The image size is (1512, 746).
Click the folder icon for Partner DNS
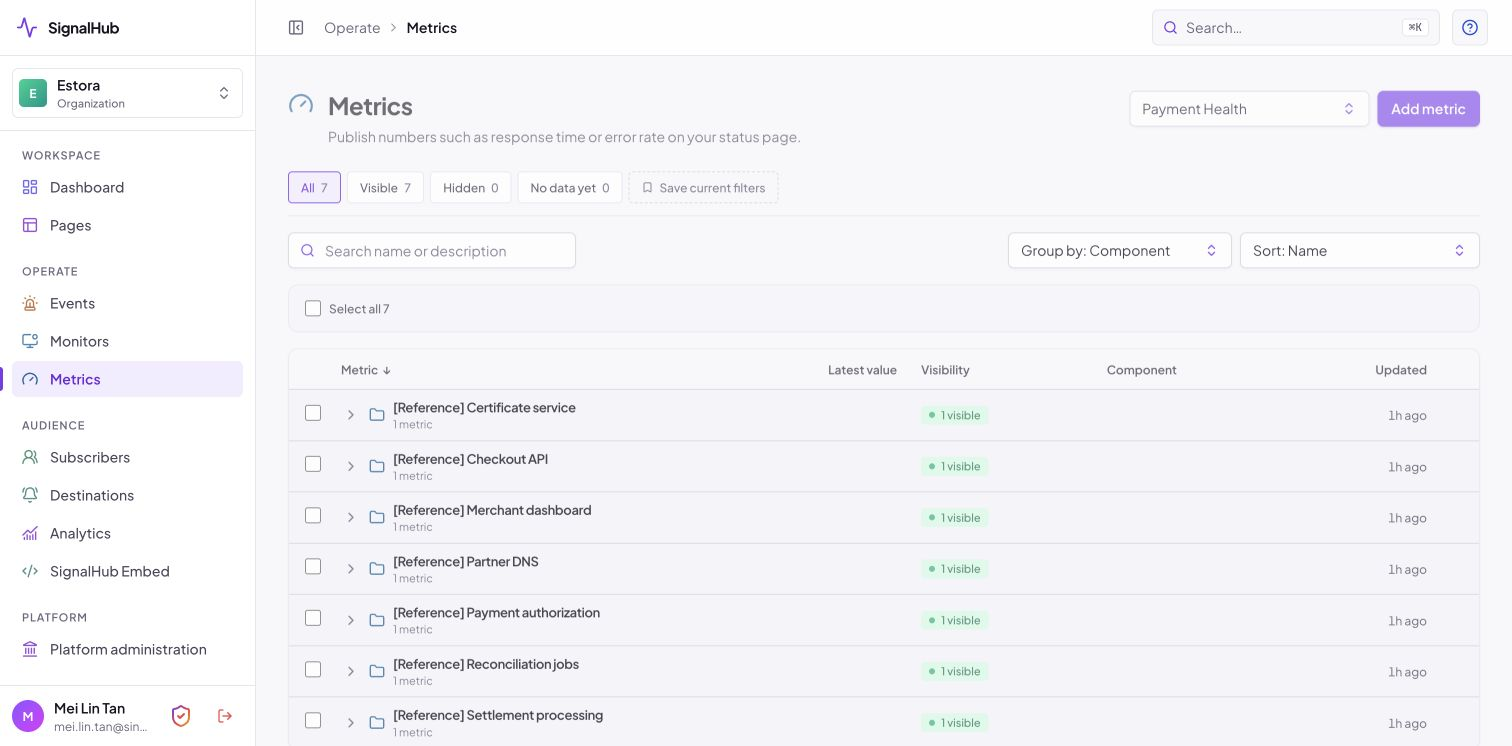click(x=377, y=569)
